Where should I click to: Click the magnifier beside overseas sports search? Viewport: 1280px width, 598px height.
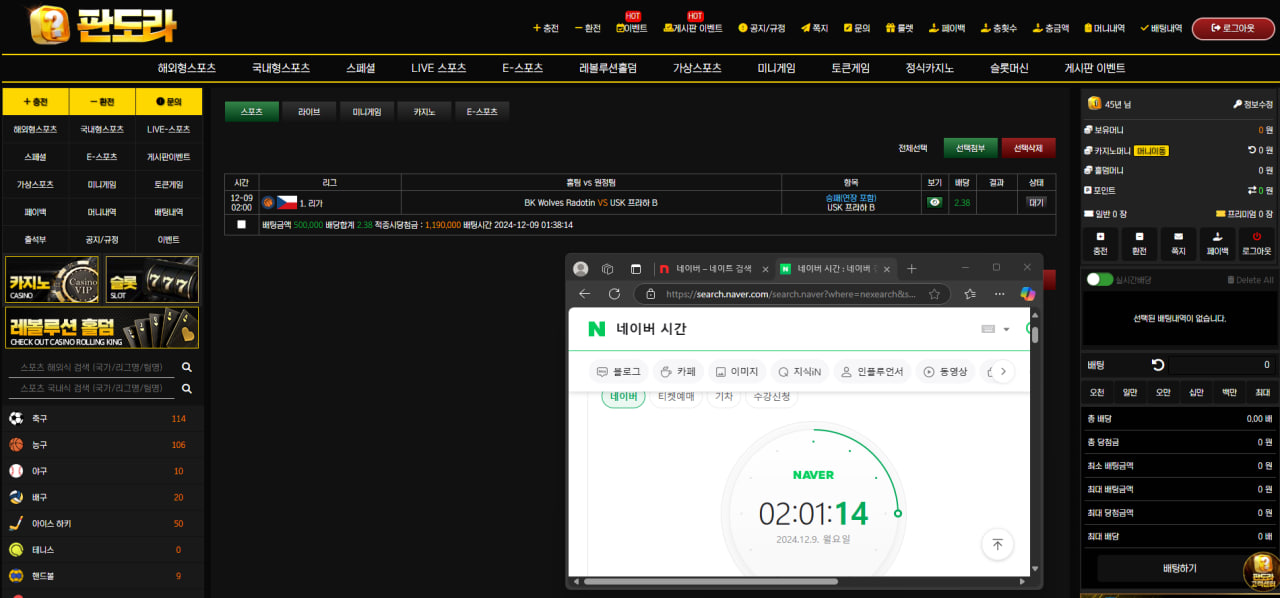pos(186,368)
